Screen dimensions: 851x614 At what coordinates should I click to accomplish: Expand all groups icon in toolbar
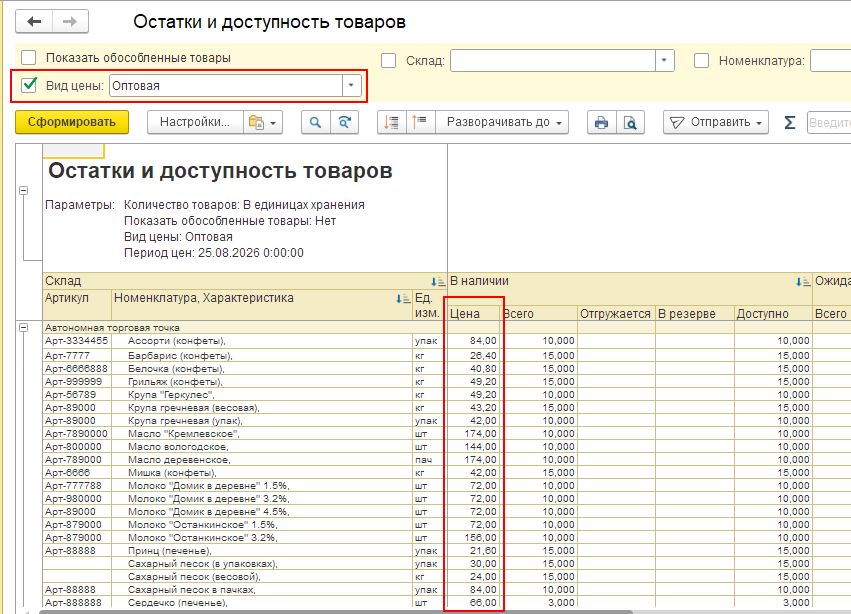pyautogui.click(x=391, y=122)
